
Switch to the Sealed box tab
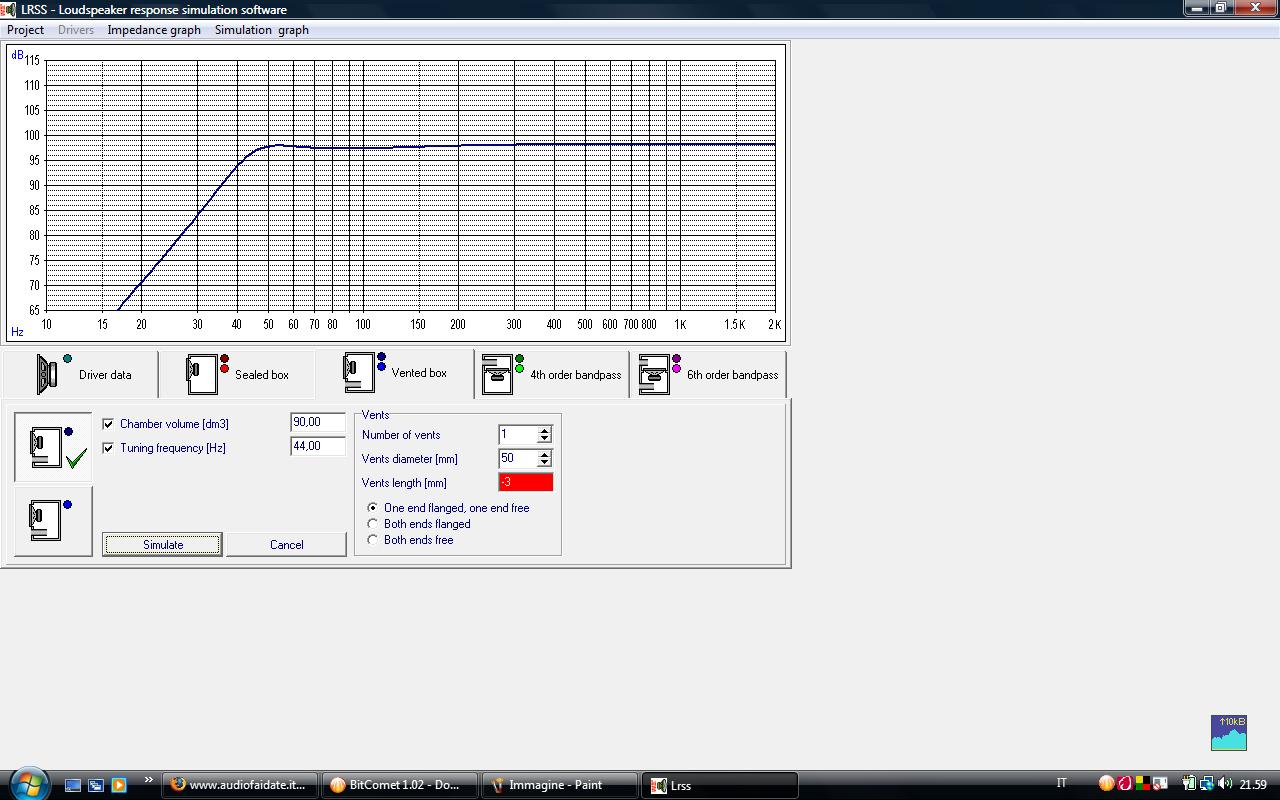pyautogui.click(x=237, y=375)
